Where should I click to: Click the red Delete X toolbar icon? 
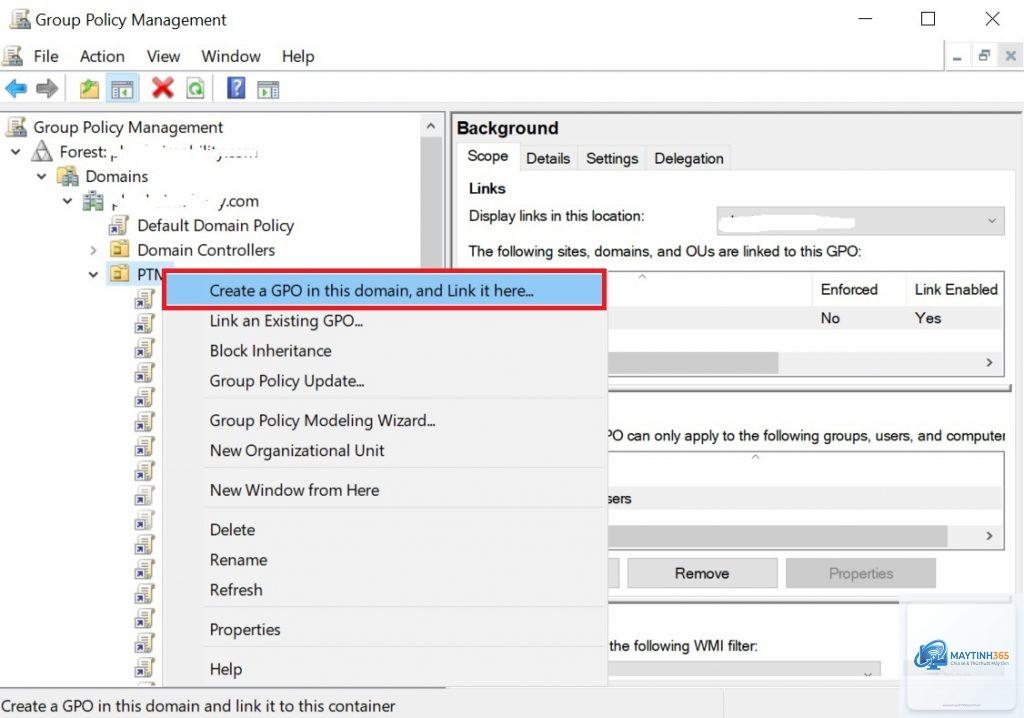[x=162, y=88]
